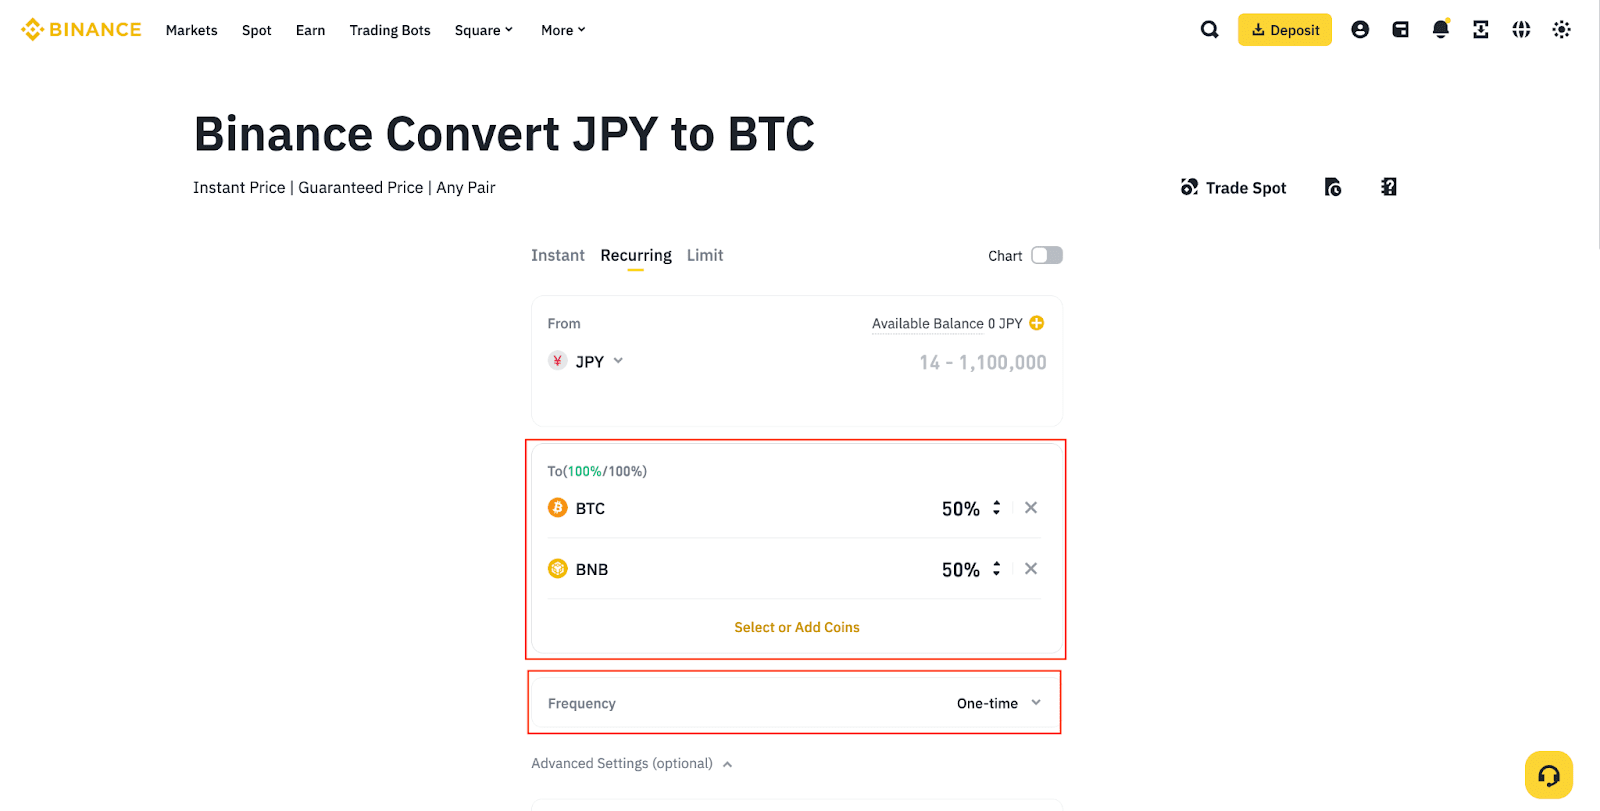The height and width of the screenshot is (811, 1600).
Task: Click the download app icon
Action: click(1481, 30)
